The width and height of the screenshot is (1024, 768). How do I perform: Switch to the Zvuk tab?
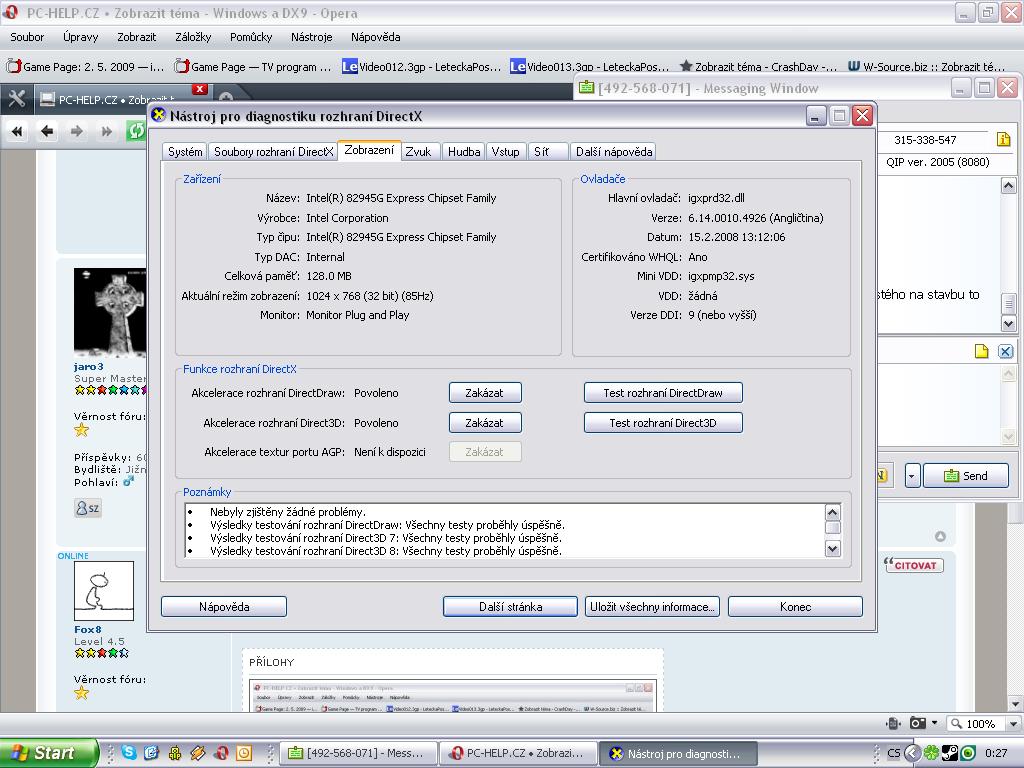point(418,152)
